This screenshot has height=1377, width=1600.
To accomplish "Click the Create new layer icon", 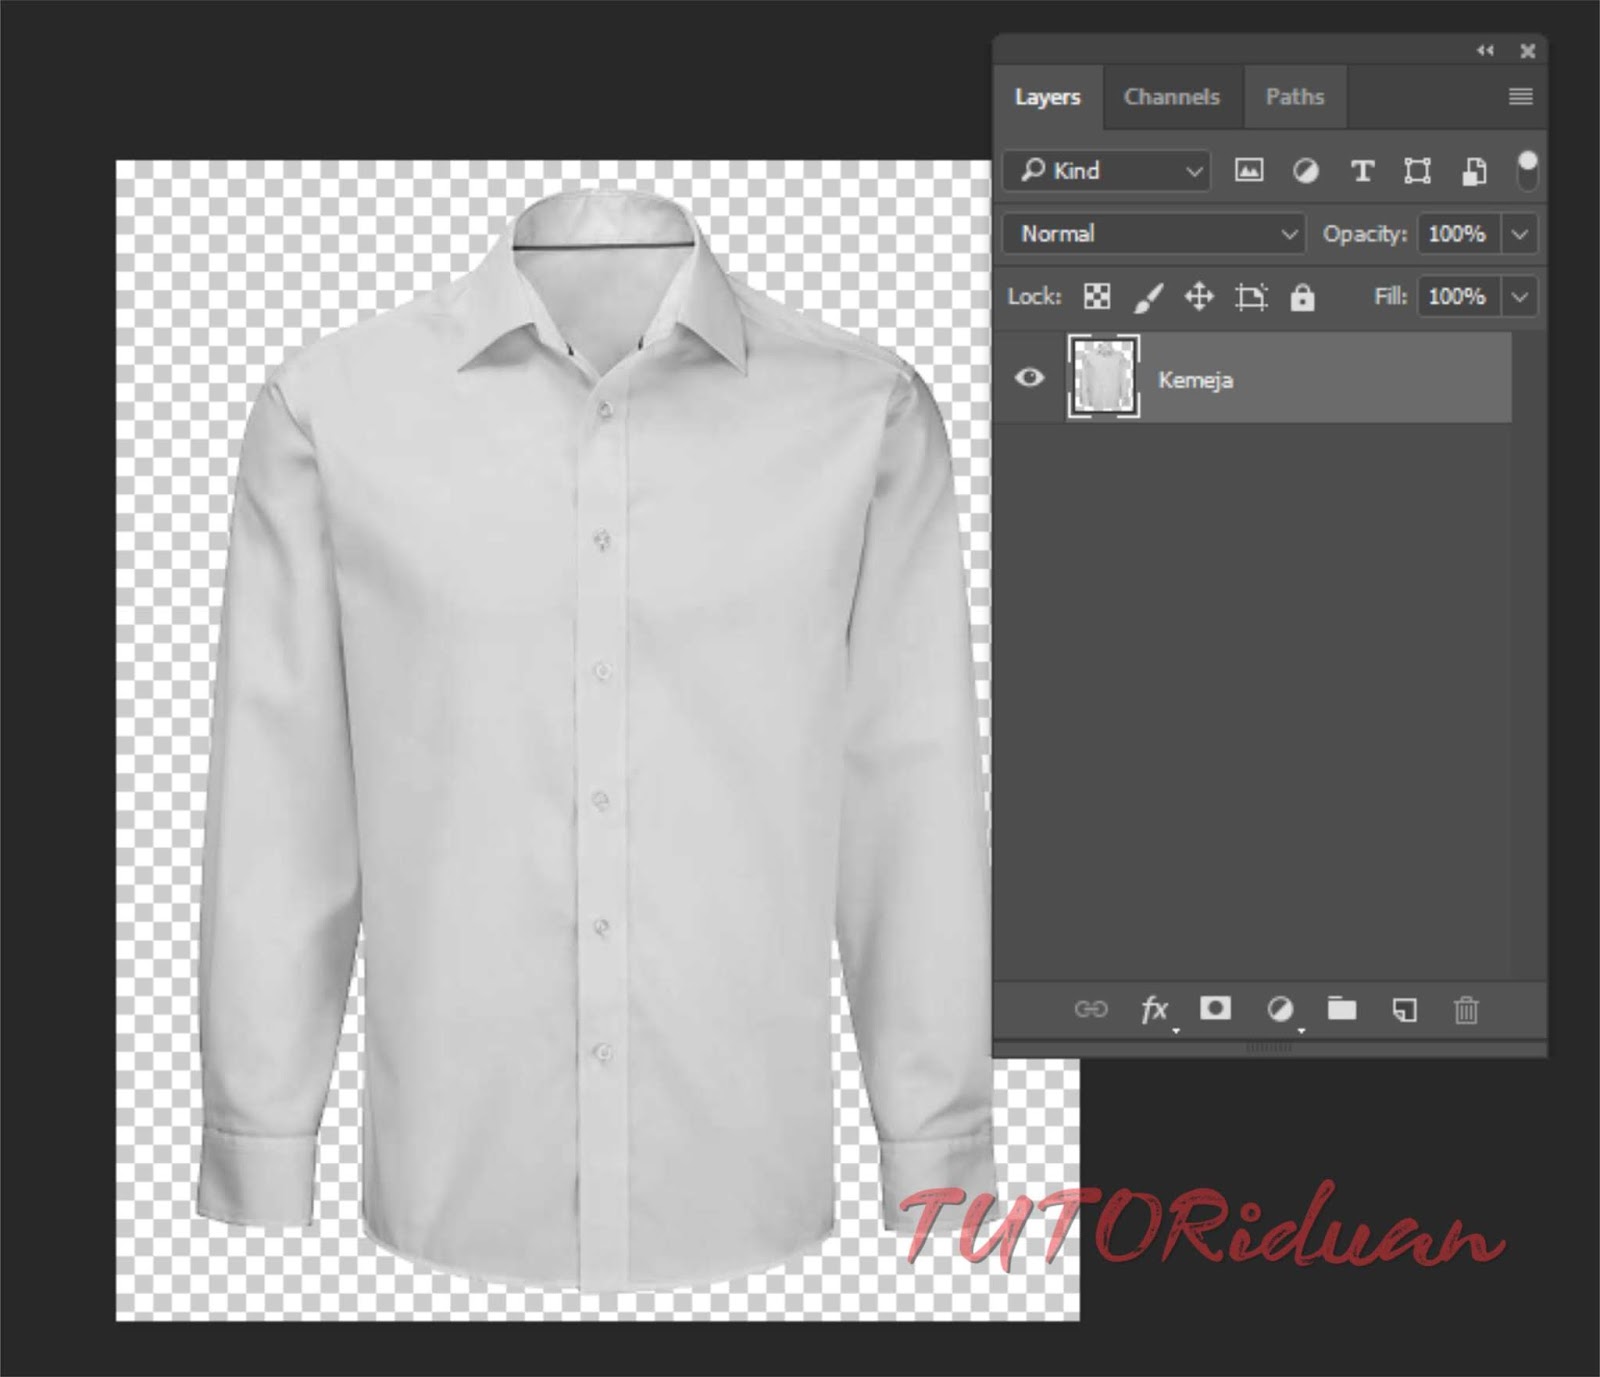I will [1406, 1010].
